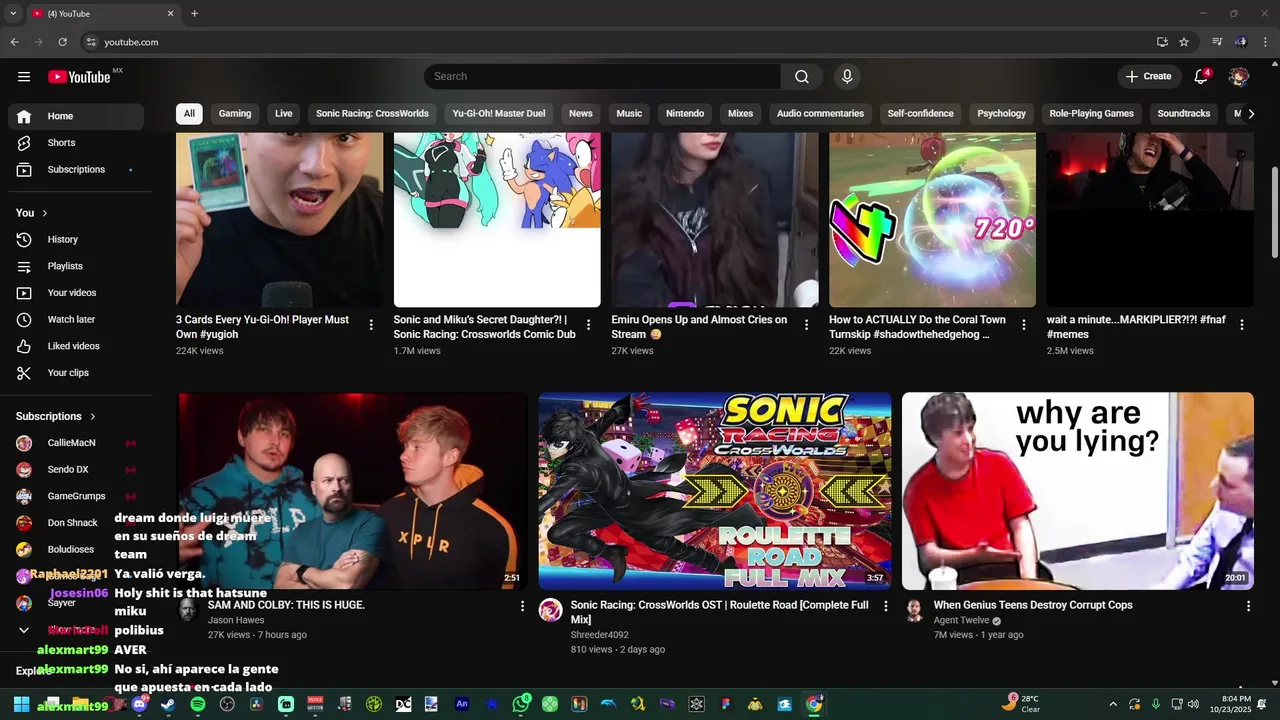Open Shreeder4092 channel avatar
Viewport: 1280px width, 720px height.
pos(551,610)
